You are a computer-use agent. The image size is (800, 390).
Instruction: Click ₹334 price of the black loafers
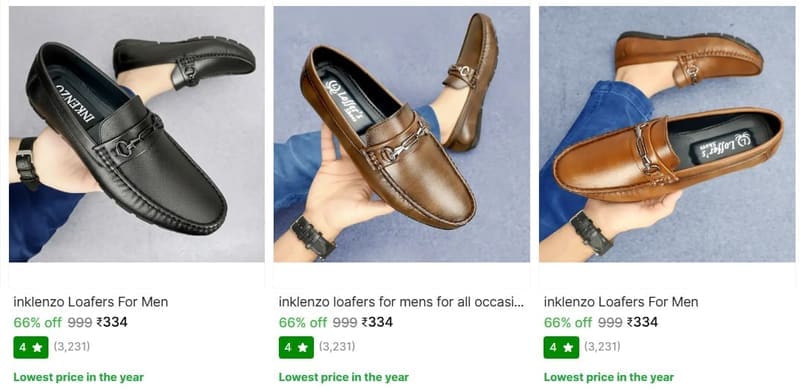pos(112,322)
